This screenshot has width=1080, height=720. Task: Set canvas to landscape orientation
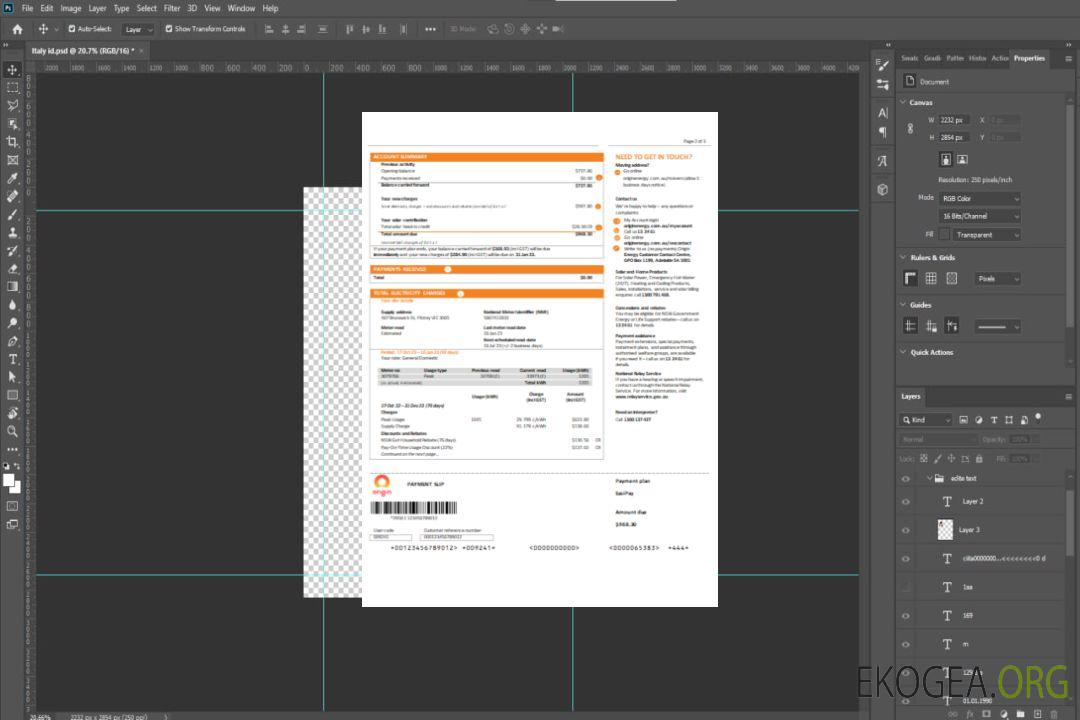pos(962,159)
